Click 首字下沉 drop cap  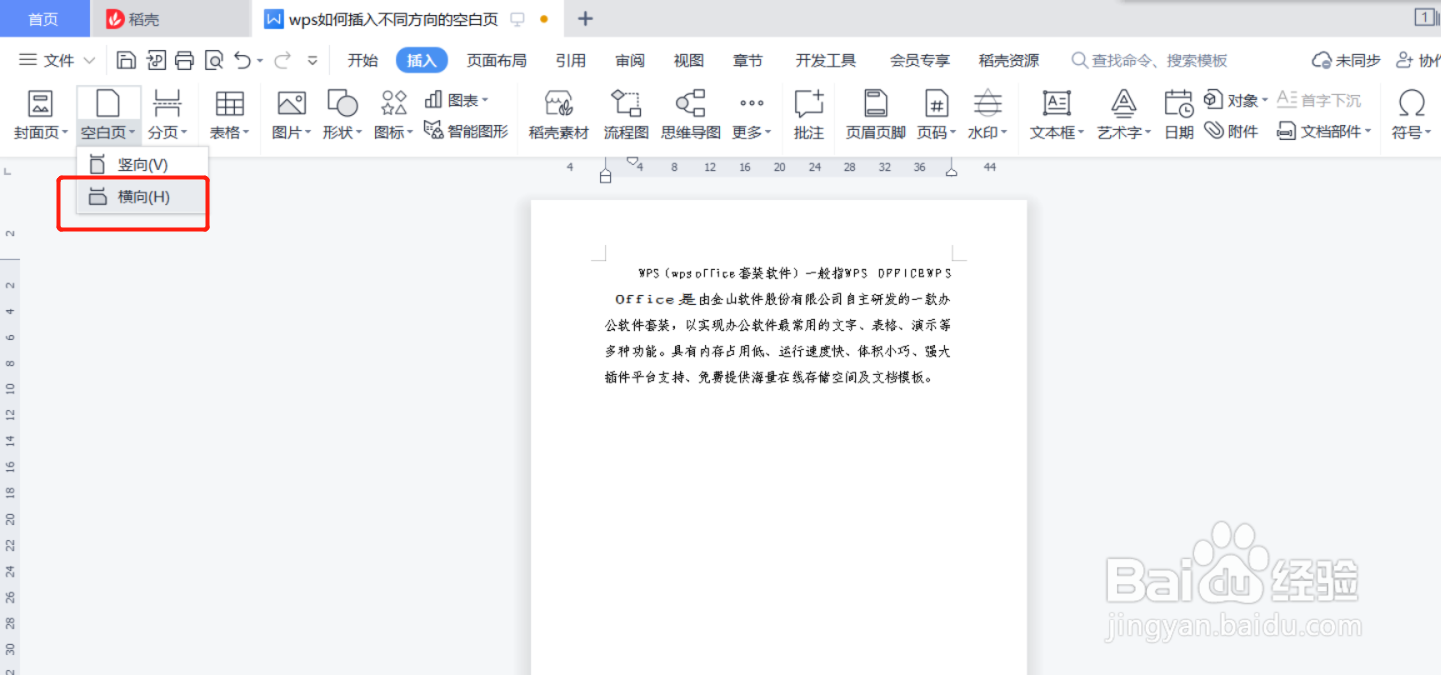tap(1319, 100)
